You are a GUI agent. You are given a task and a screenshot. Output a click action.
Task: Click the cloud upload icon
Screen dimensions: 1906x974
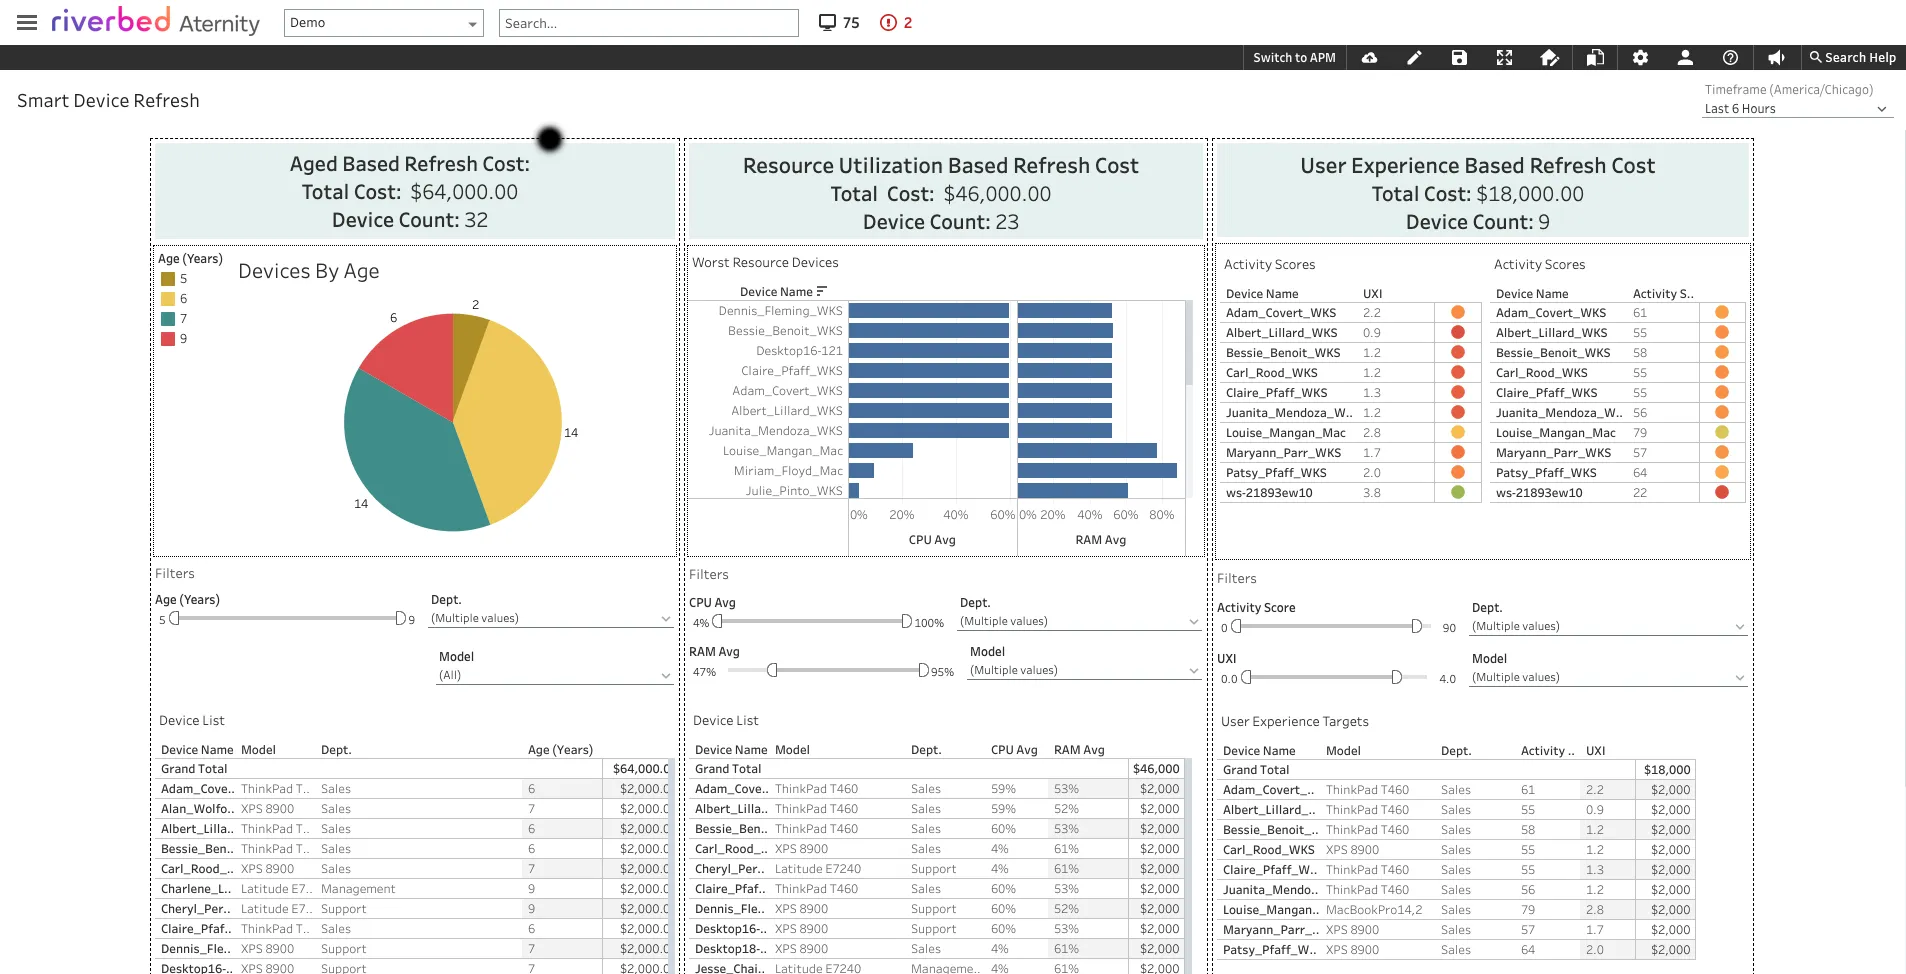point(1369,57)
